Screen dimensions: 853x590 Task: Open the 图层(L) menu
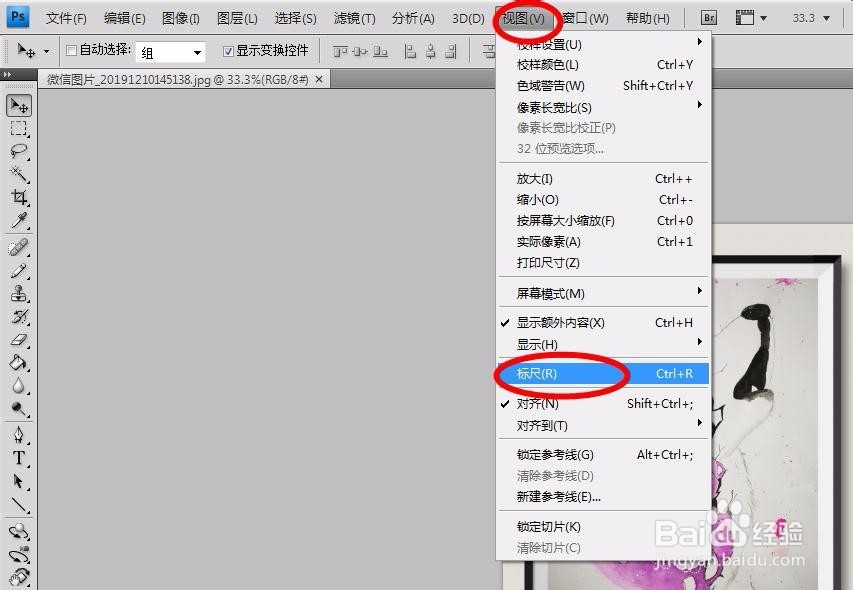click(x=237, y=18)
